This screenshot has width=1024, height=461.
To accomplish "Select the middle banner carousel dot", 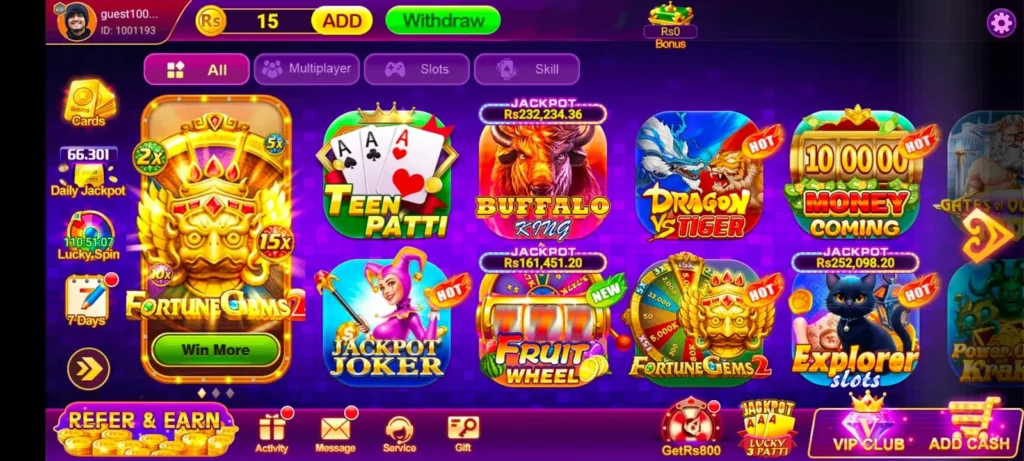I will point(216,393).
